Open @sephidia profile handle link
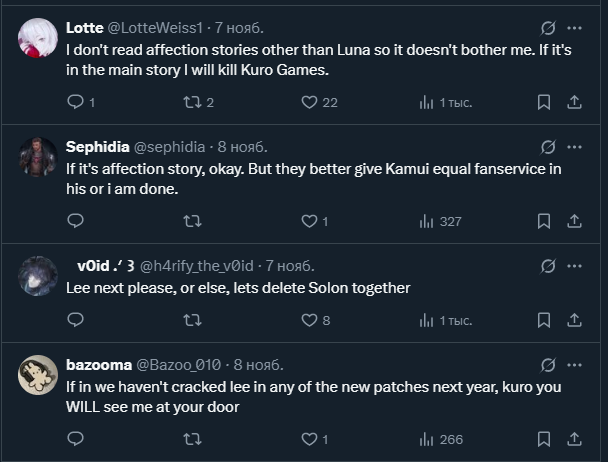 170,147
